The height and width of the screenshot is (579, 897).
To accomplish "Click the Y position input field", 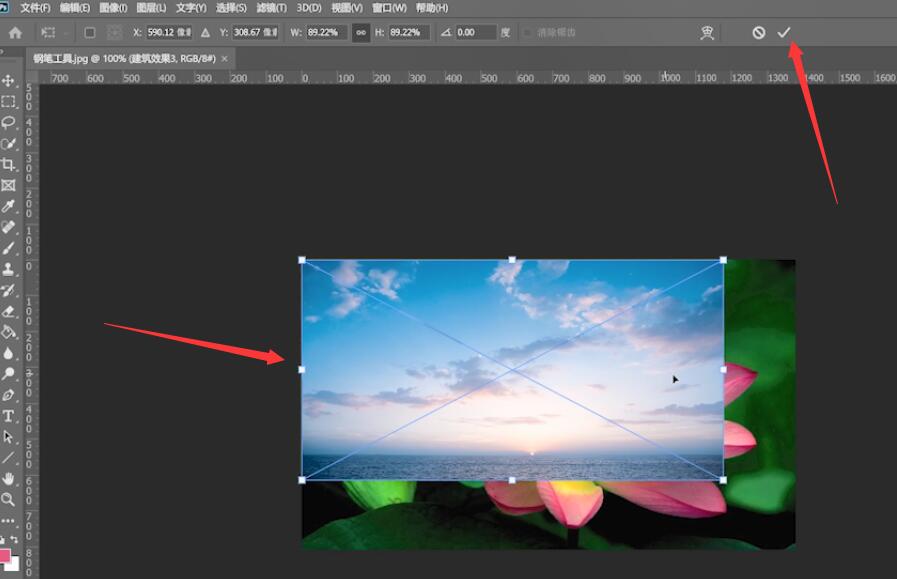I will pyautogui.click(x=256, y=33).
